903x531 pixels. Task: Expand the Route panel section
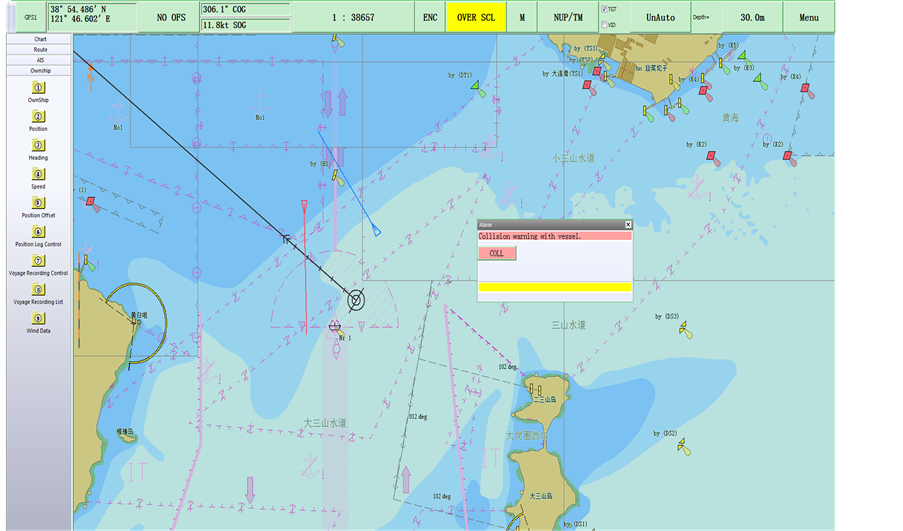(x=39, y=50)
